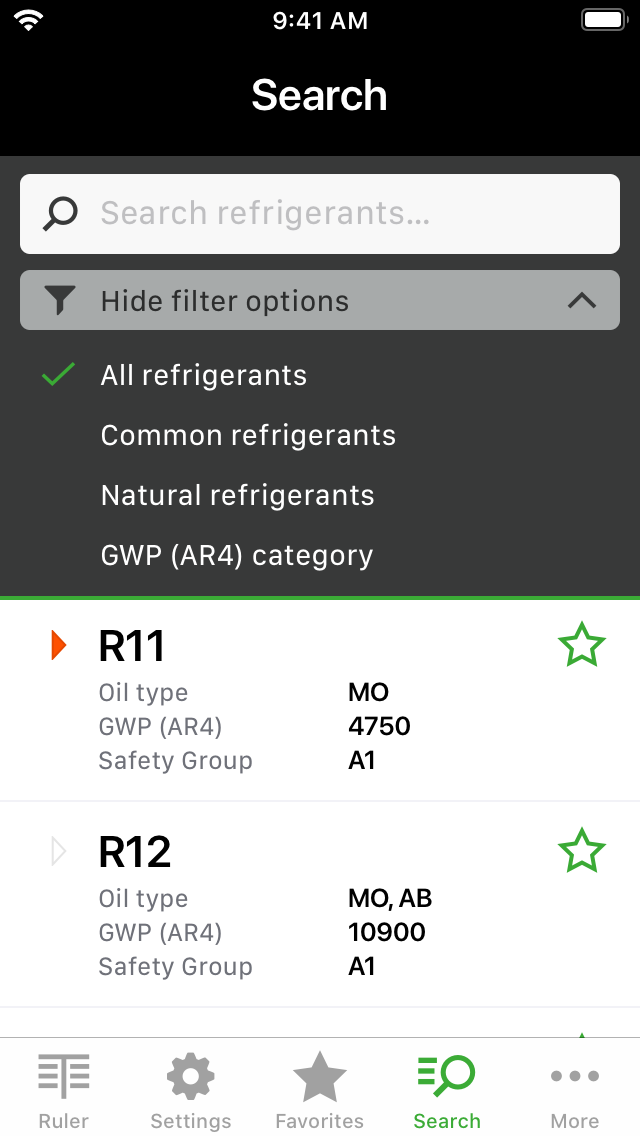Collapse filter options with the chevron arrow
The height and width of the screenshot is (1136, 640).
[x=581, y=301]
